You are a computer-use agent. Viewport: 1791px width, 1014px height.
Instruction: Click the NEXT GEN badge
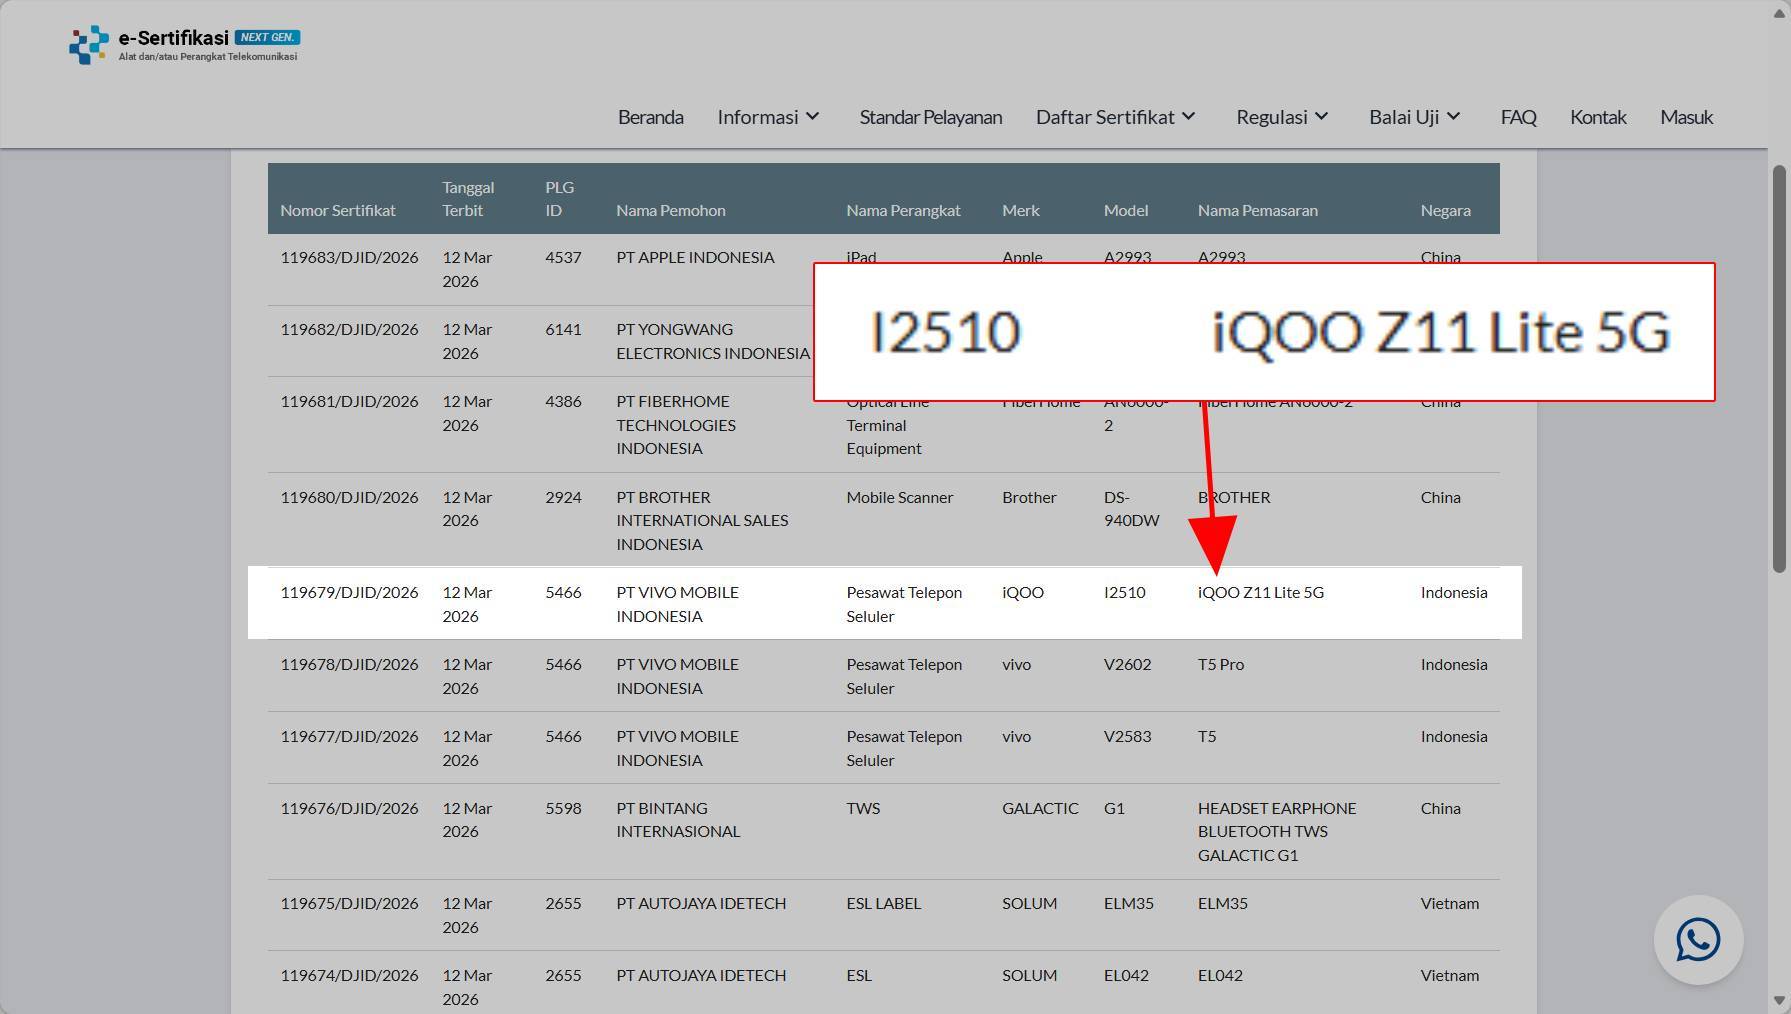(267, 37)
